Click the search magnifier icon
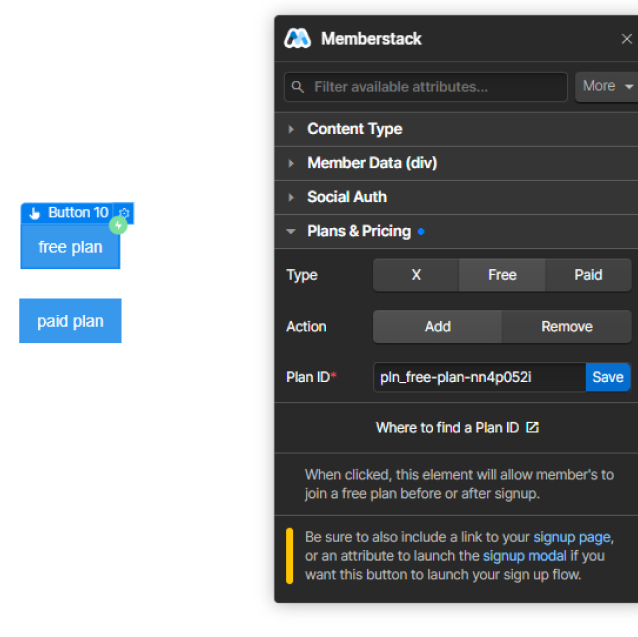This screenshot has height=637, width=638. pyautogui.click(x=297, y=87)
